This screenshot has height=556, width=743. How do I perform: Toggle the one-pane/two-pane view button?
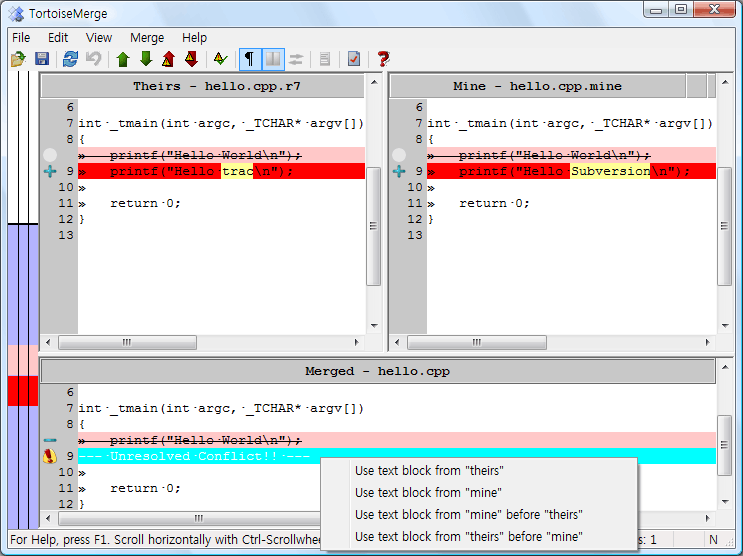[x=273, y=60]
